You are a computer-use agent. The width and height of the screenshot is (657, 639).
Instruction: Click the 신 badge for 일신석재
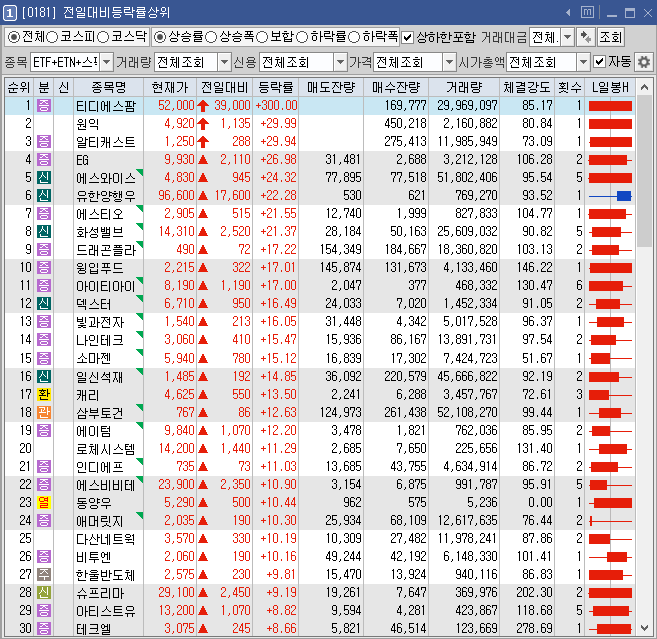click(44, 376)
